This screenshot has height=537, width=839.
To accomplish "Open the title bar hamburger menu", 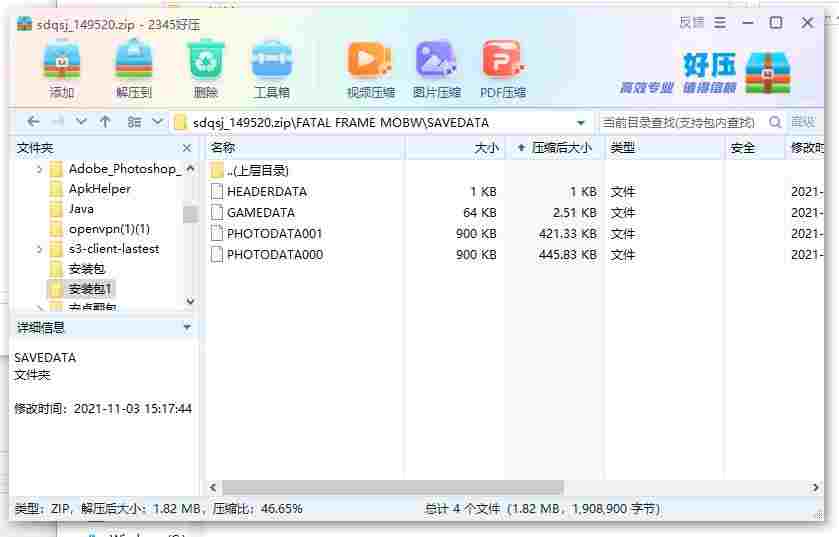I will [720, 22].
